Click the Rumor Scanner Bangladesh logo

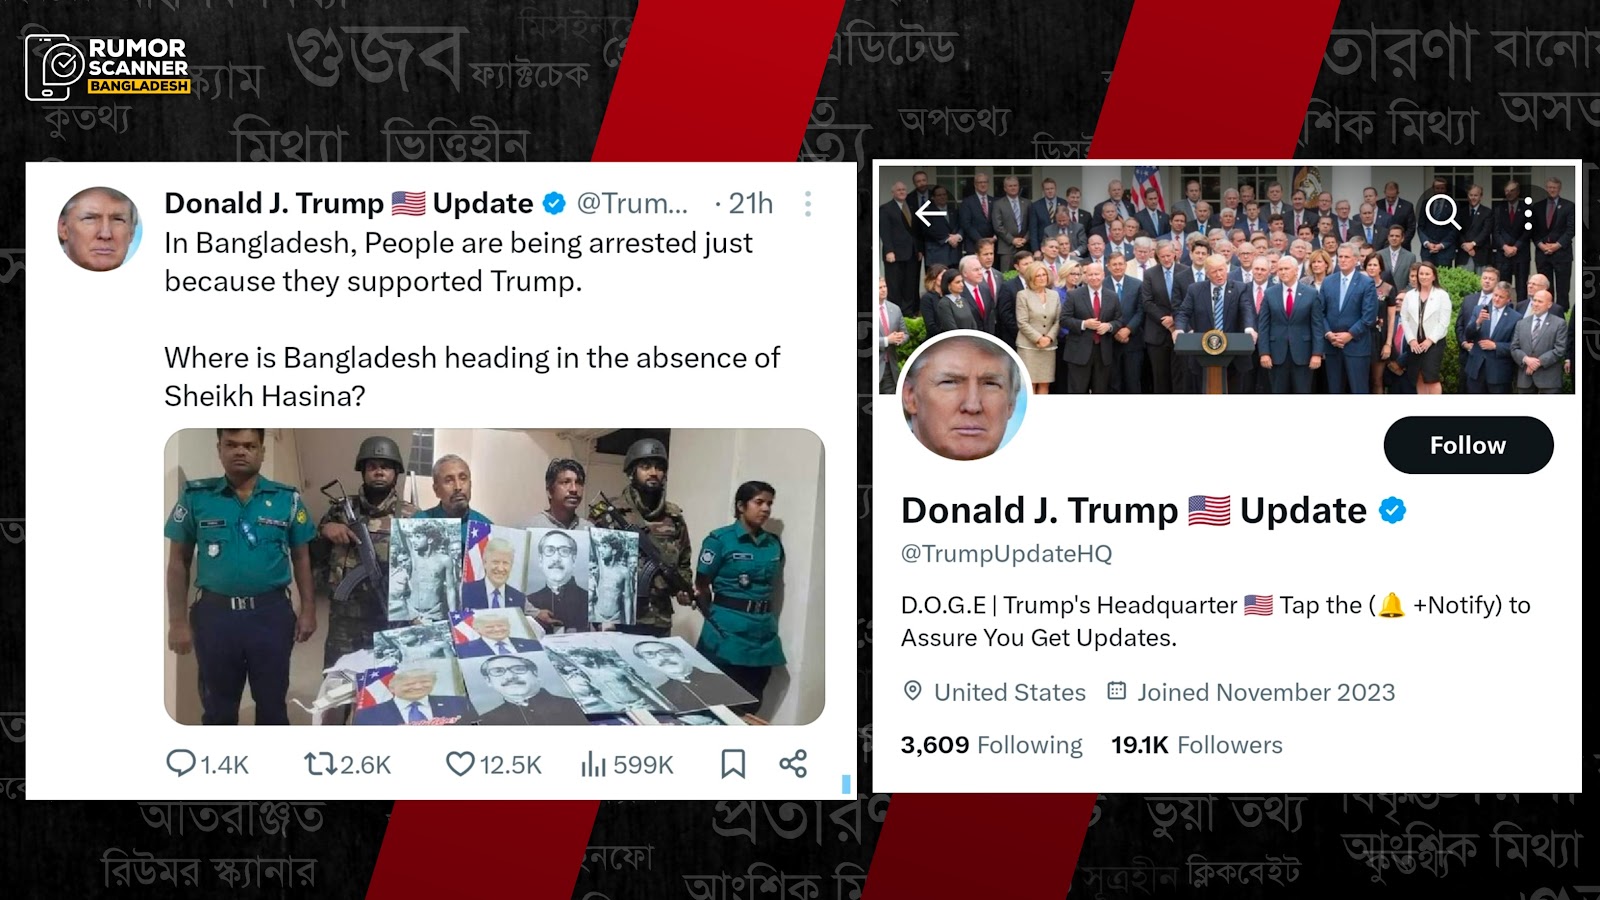coord(108,67)
